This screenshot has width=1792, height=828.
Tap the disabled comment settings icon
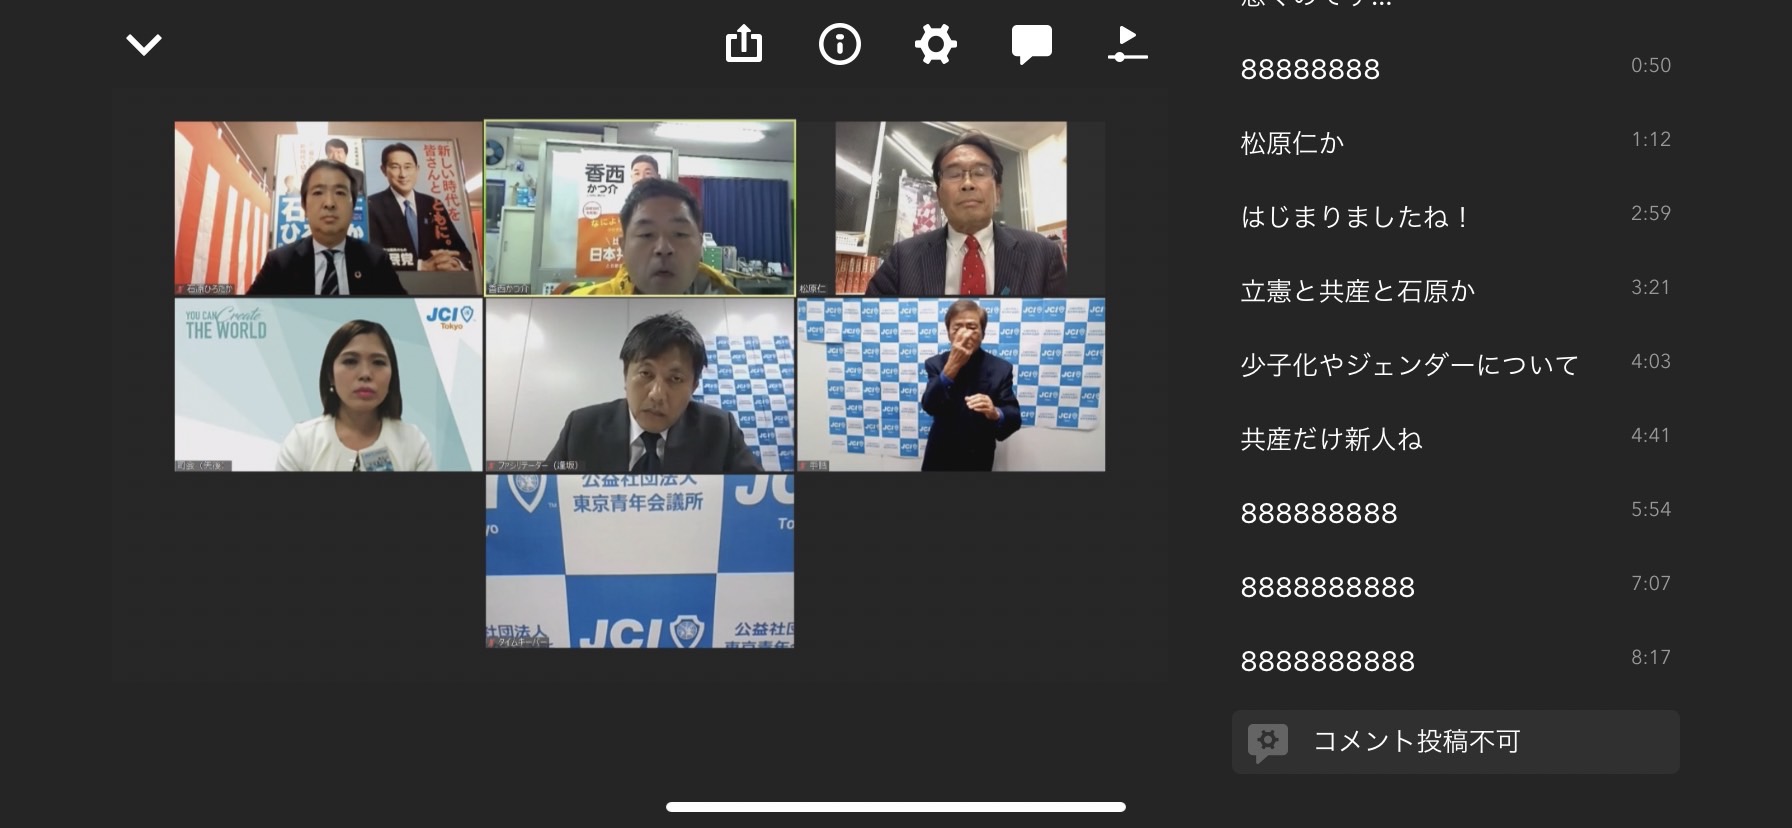[1267, 742]
